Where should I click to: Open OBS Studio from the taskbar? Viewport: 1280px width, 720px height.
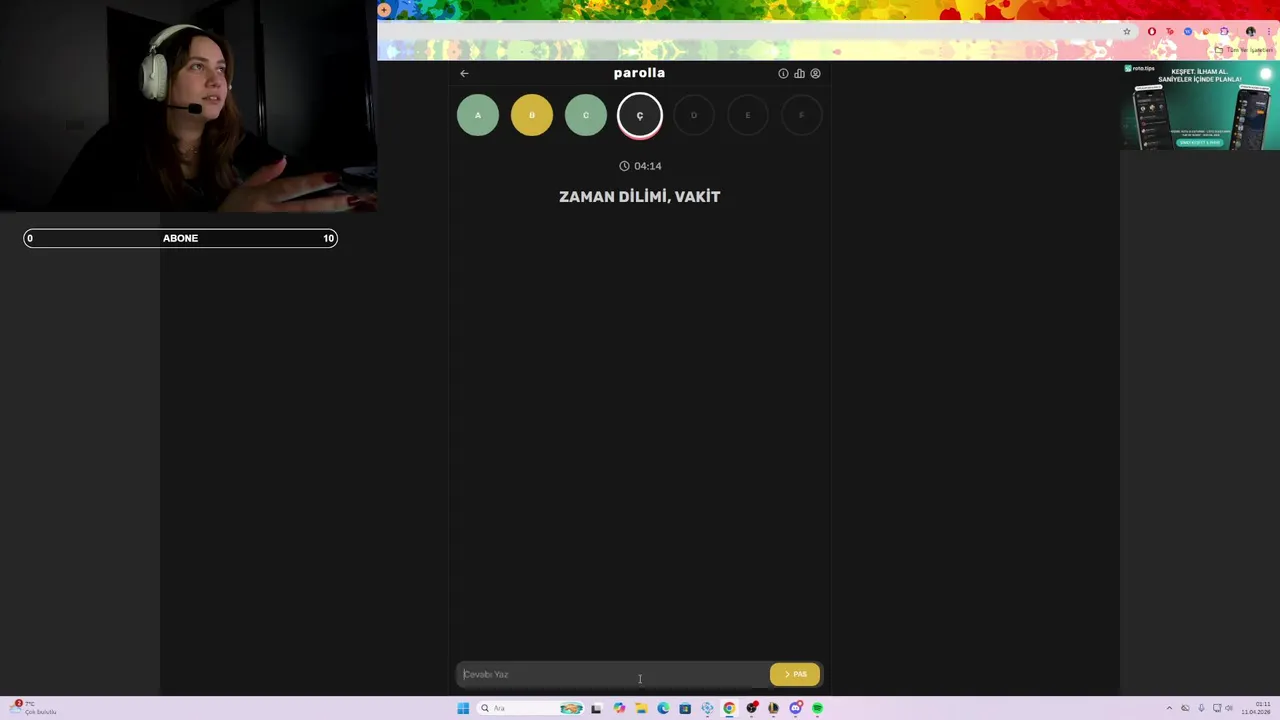tap(752, 708)
